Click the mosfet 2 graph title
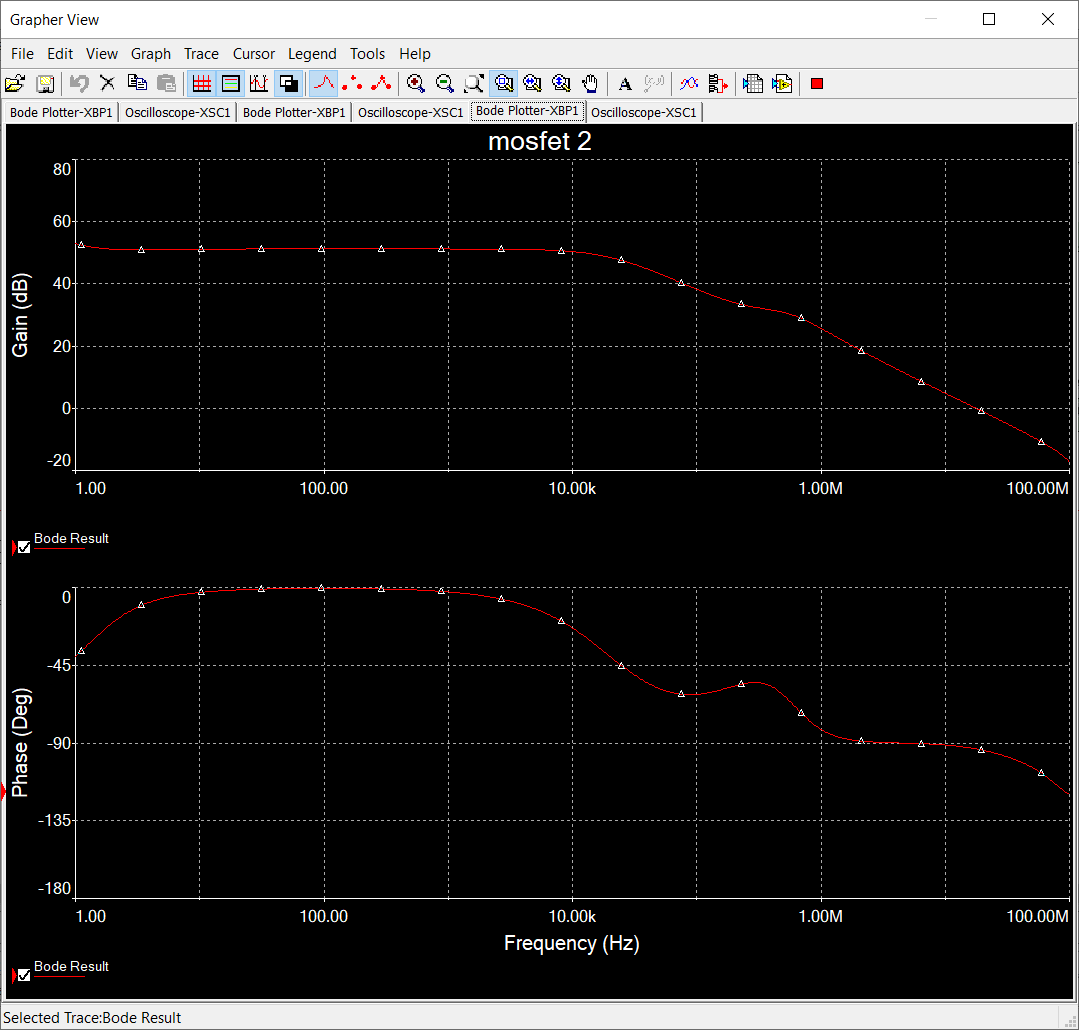Image resolution: width=1079 pixels, height=1030 pixels. (x=540, y=141)
